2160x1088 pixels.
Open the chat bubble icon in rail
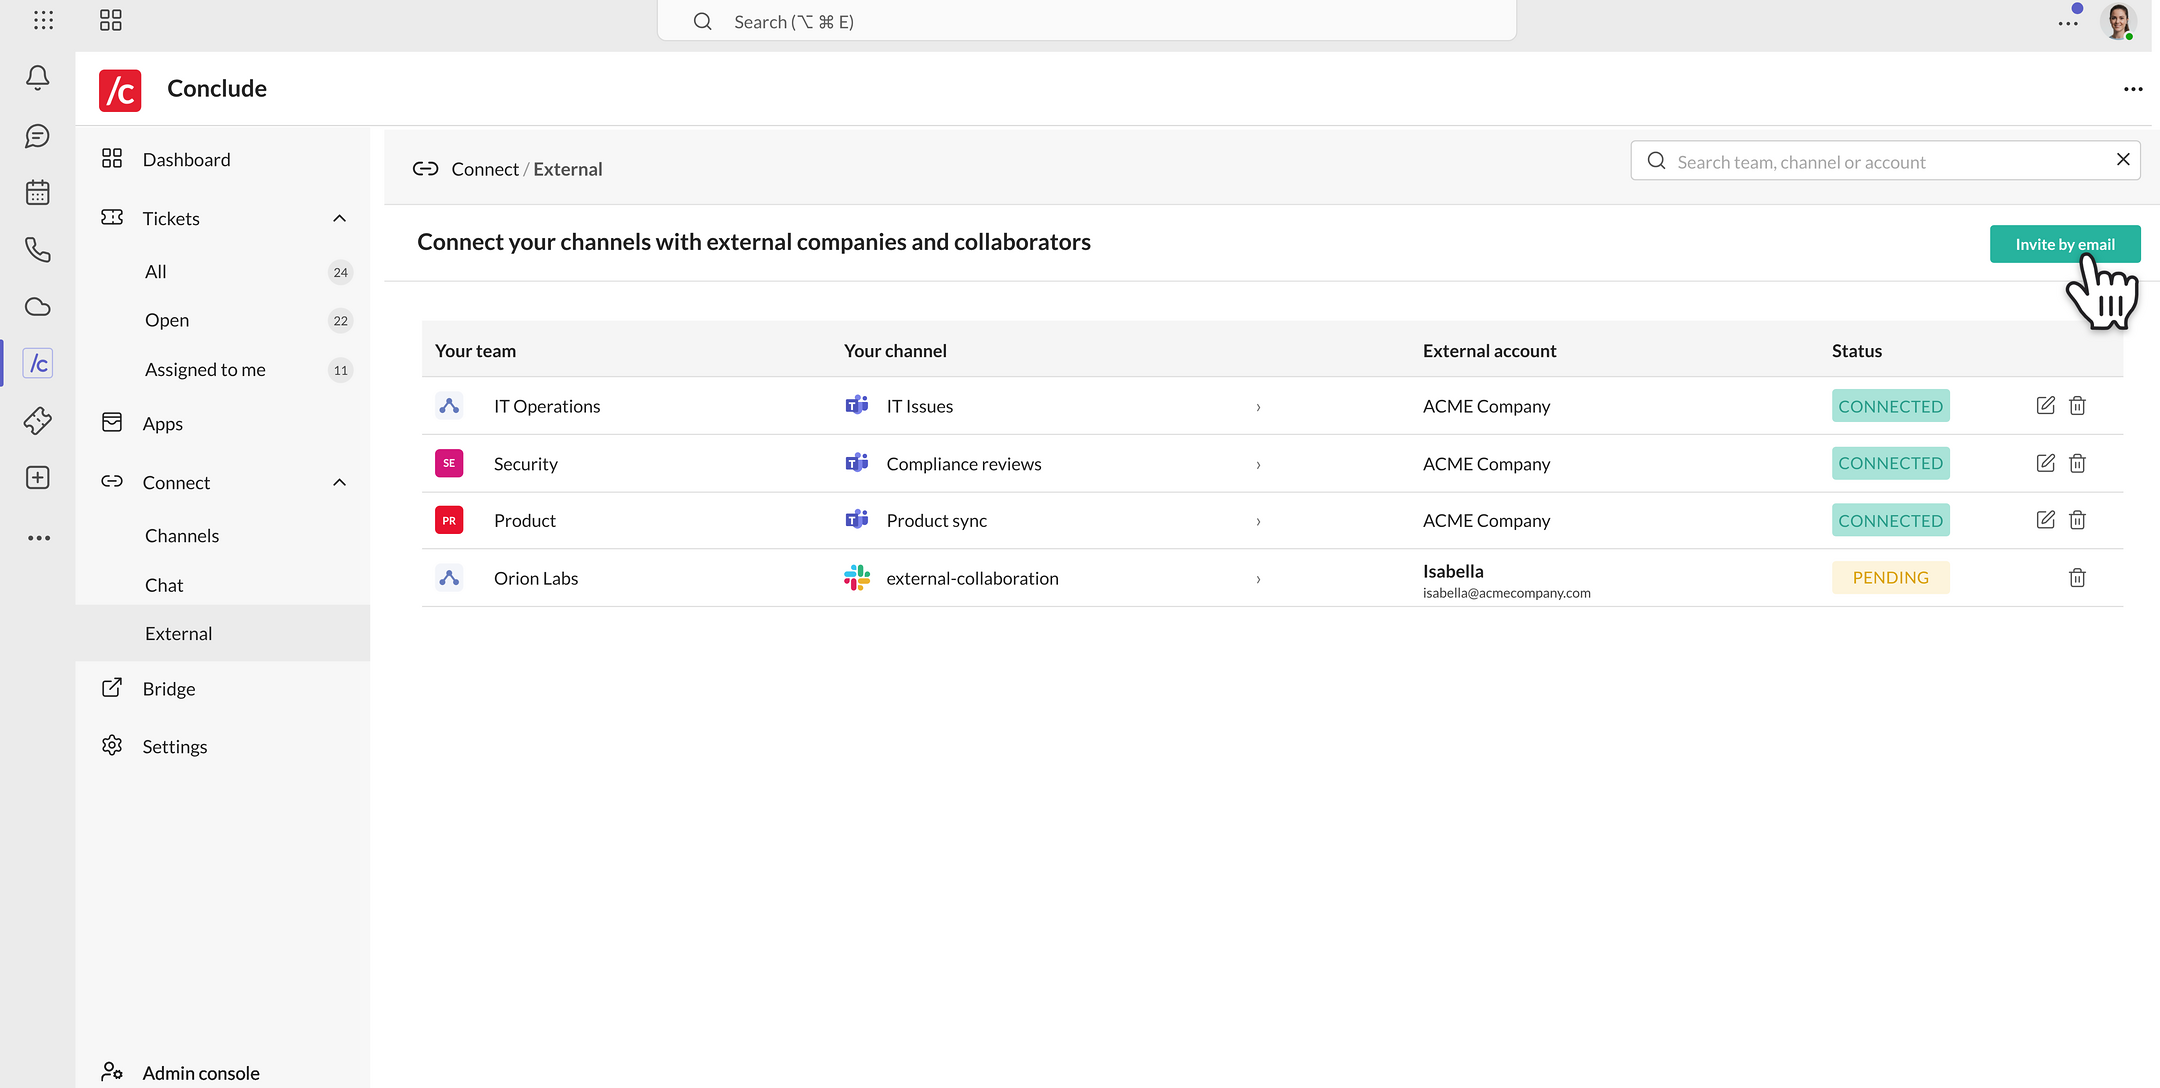pyautogui.click(x=38, y=136)
